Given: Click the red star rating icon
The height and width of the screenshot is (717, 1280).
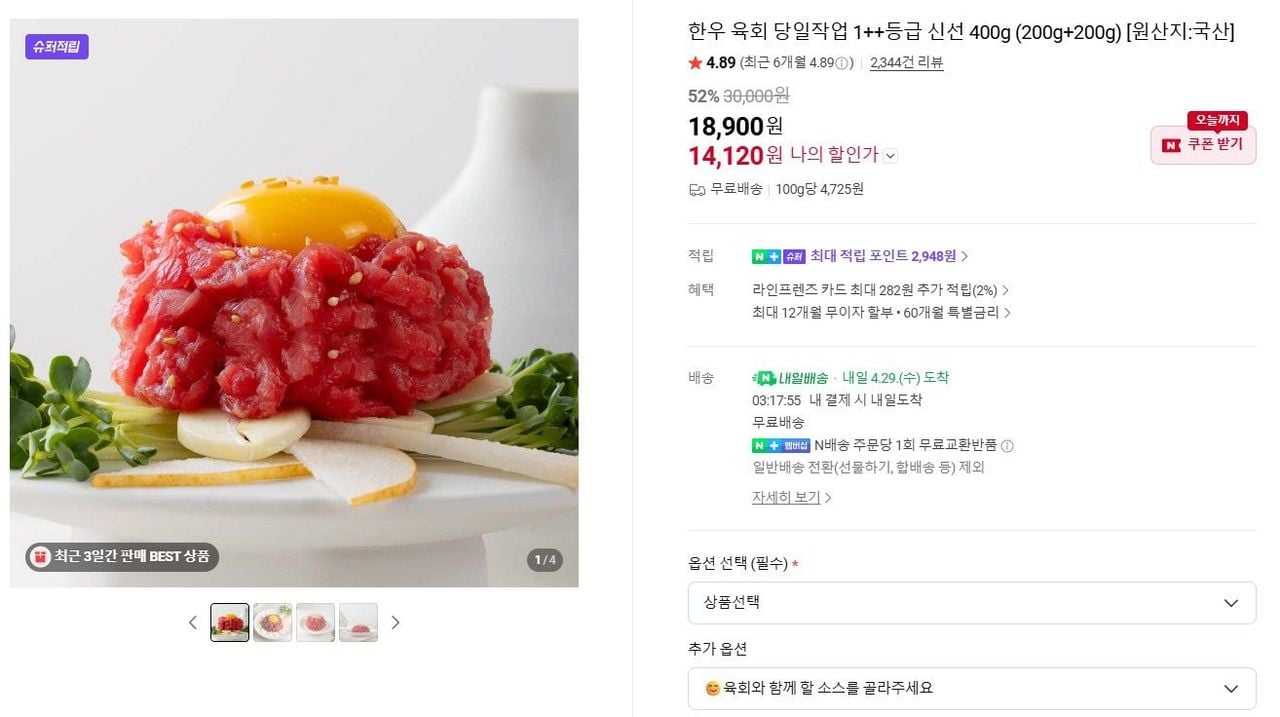Looking at the screenshot, I should point(695,63).
